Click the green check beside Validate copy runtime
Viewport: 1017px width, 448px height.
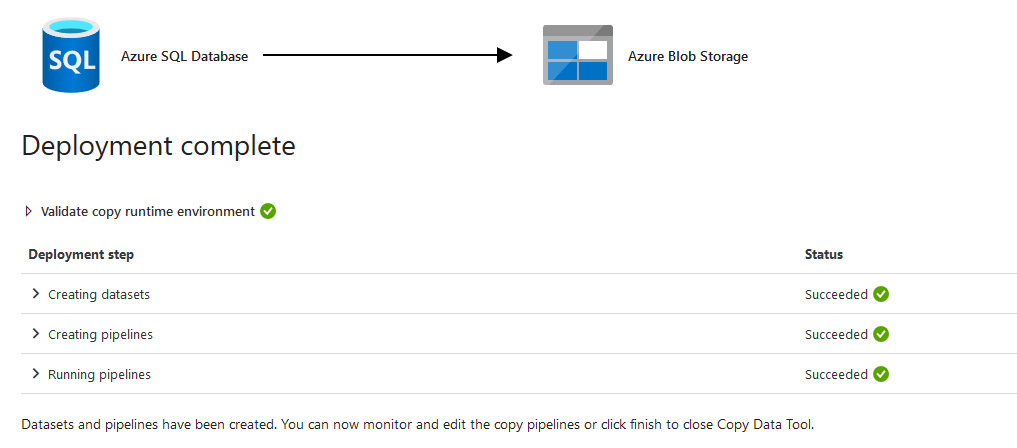(x=268, y=211)
